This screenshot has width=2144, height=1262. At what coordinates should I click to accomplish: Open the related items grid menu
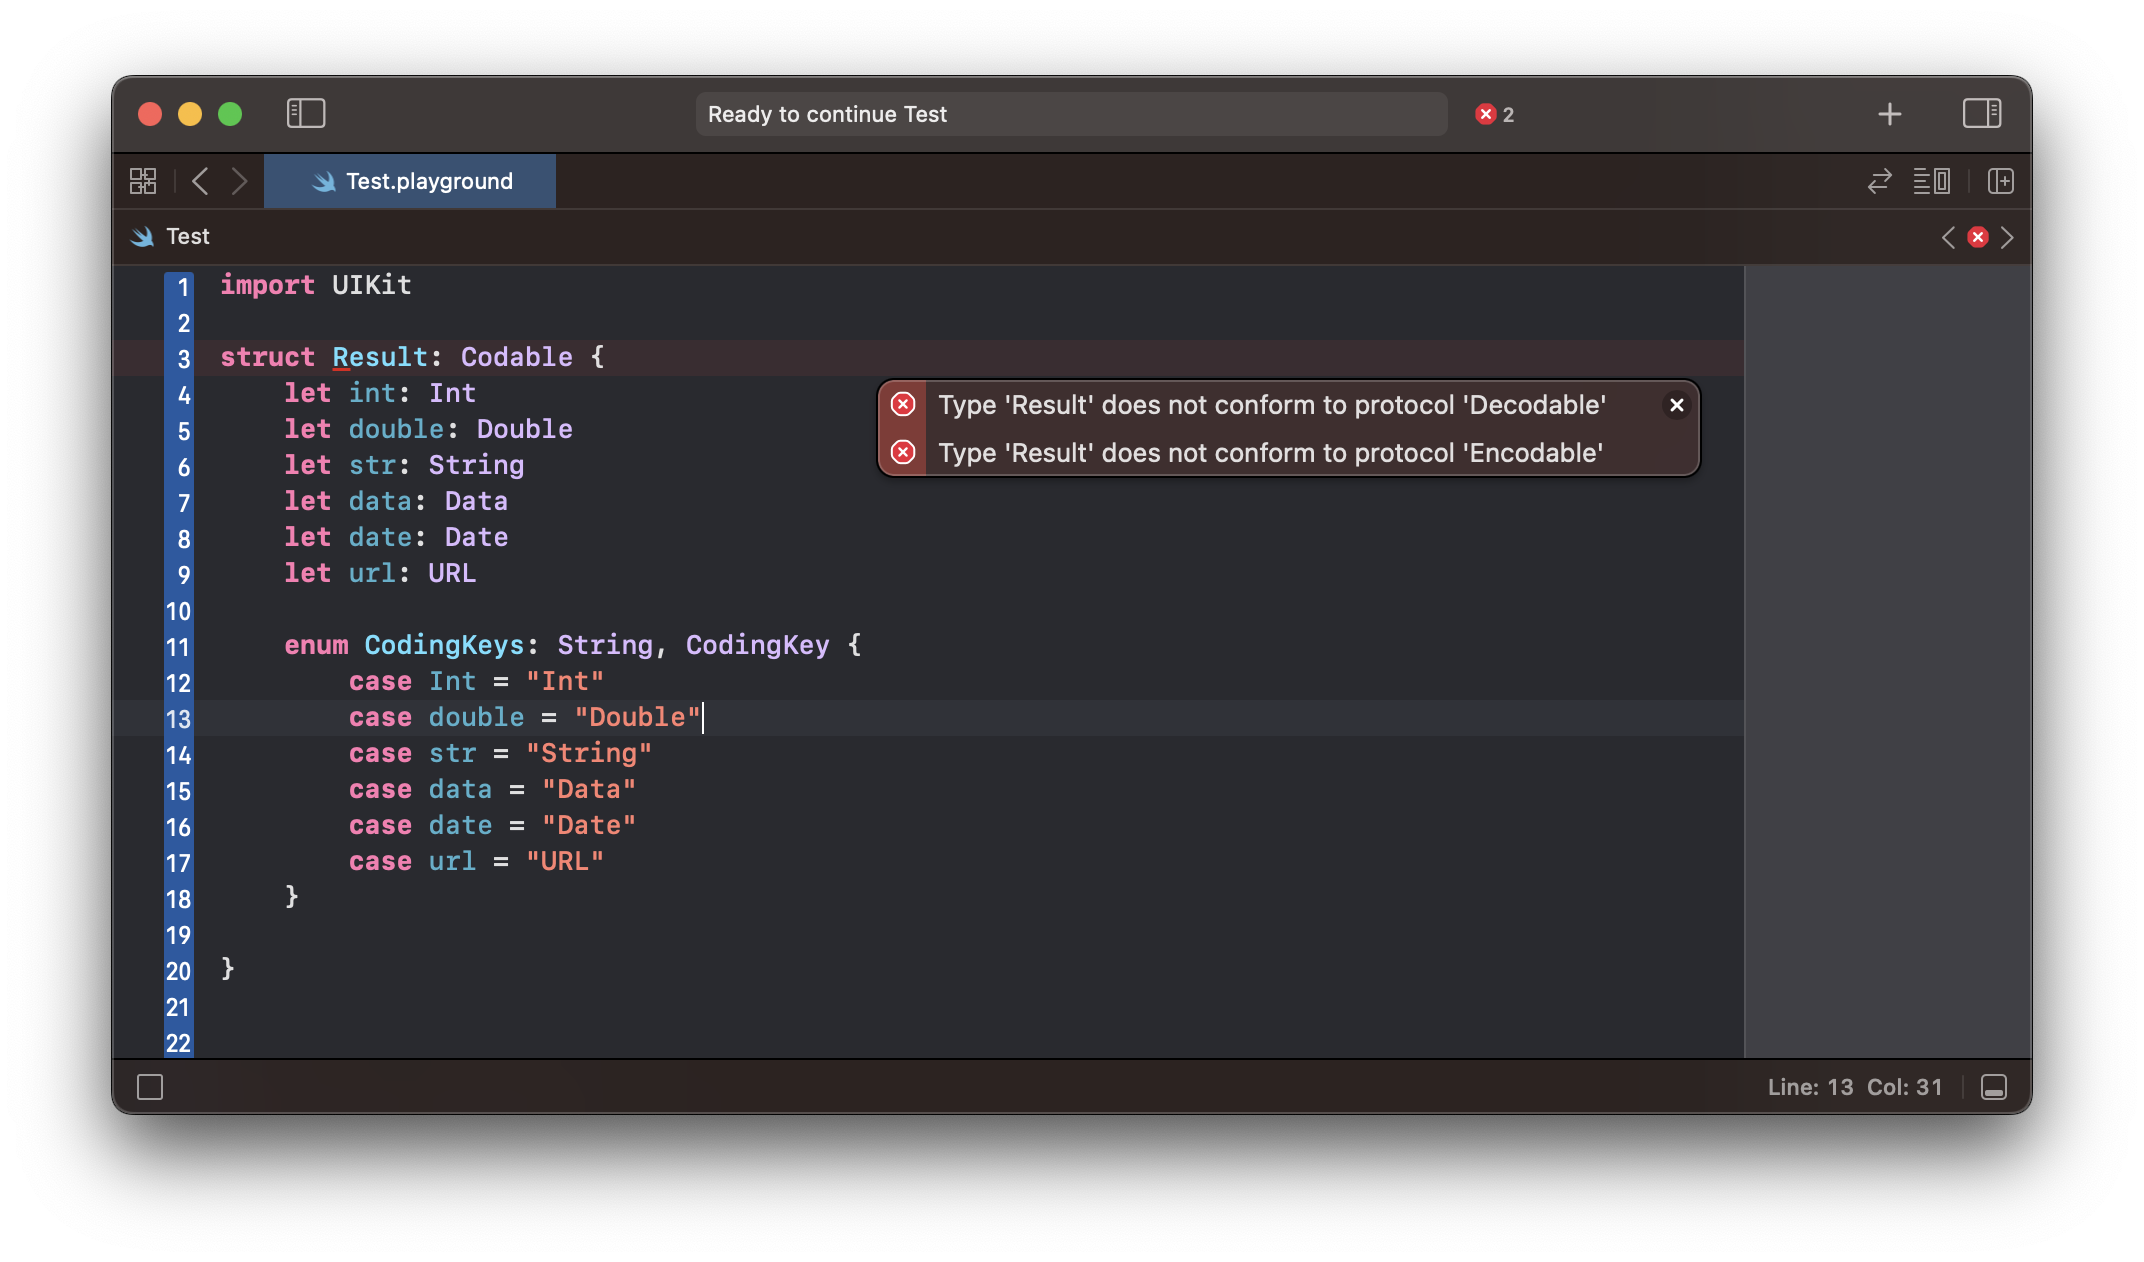143,181
